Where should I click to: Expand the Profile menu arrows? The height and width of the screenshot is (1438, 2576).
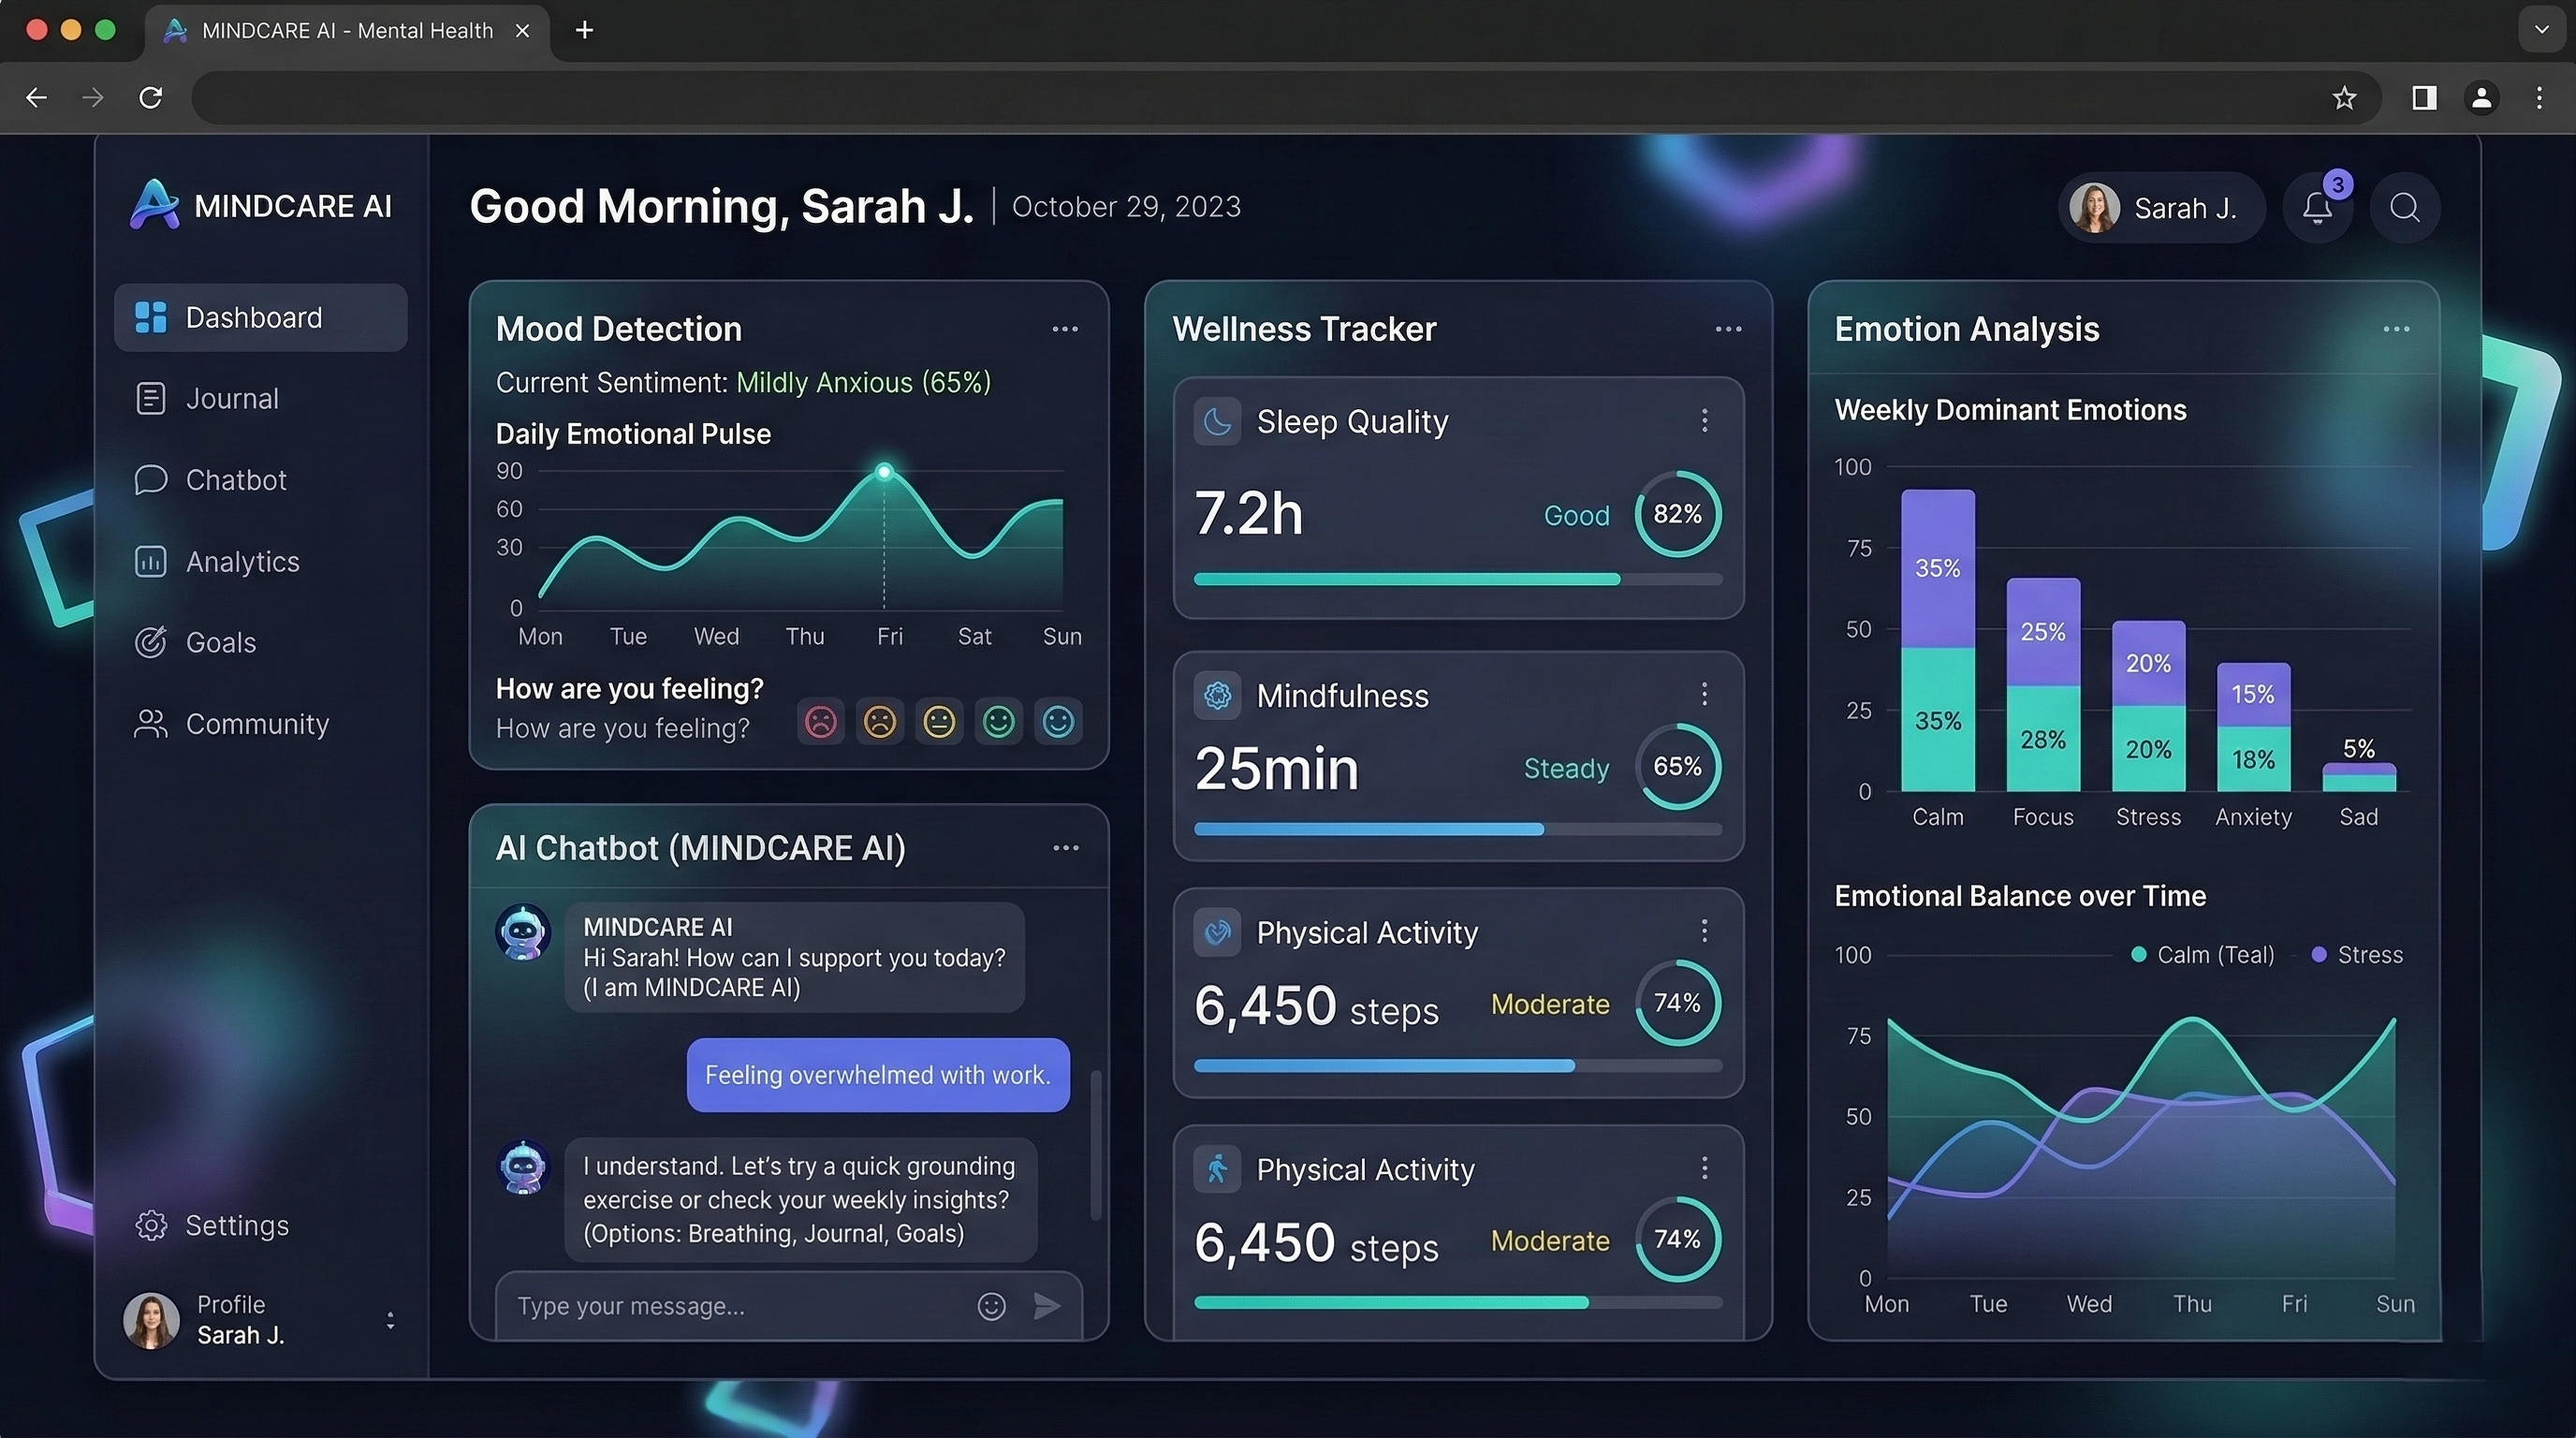390,1320
